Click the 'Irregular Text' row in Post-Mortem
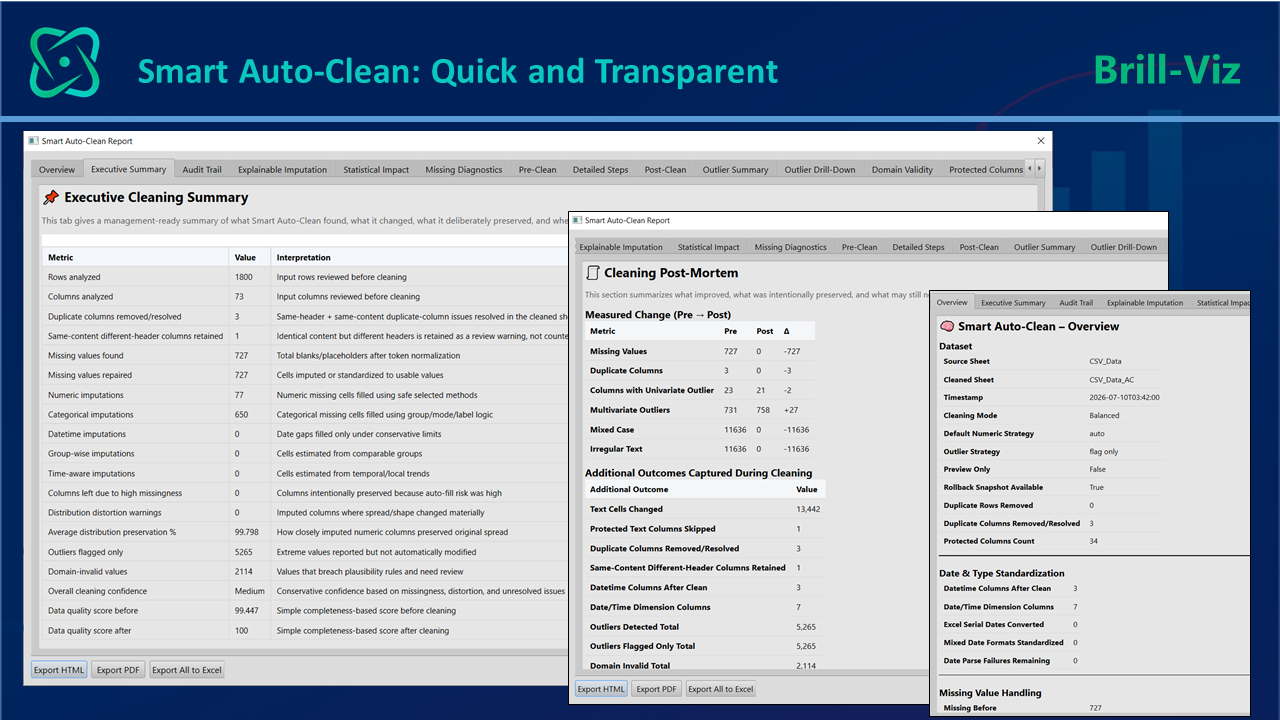Image resolution: width=1280 pixels, height=720 pixels. click(700, 449)
